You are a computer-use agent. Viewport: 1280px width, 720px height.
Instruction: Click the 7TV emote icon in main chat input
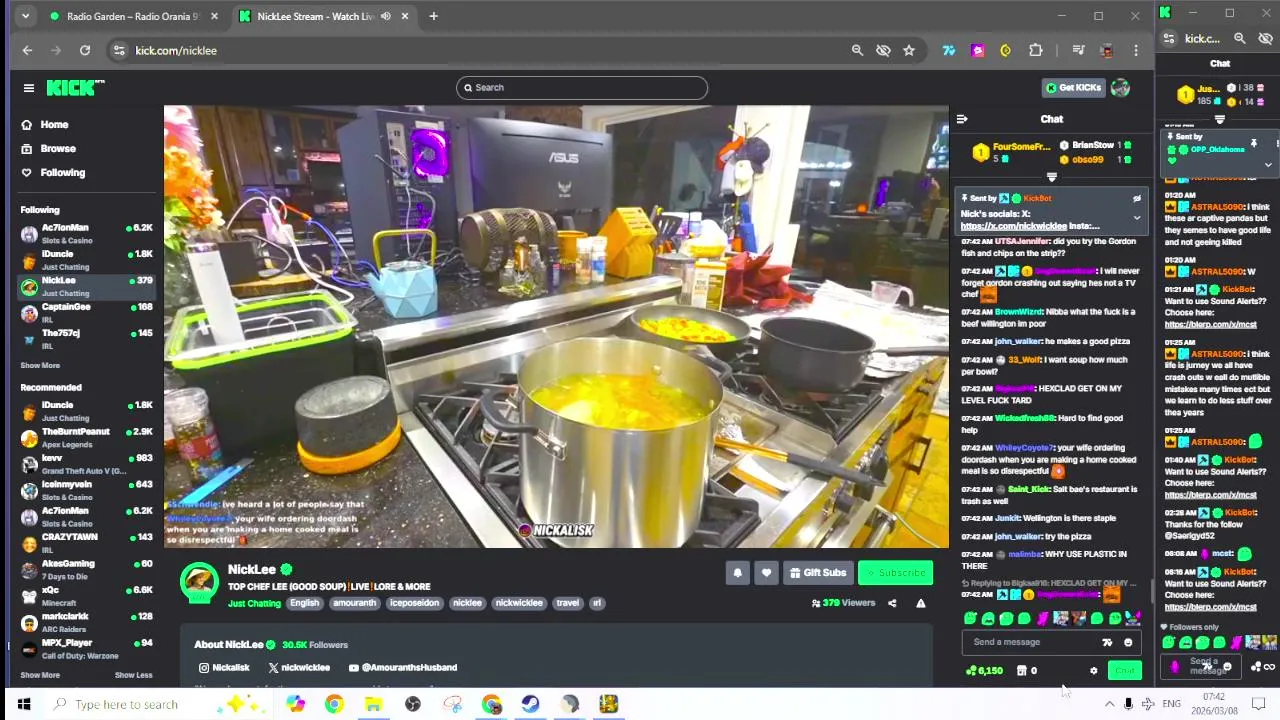[x=1107, y=643]
